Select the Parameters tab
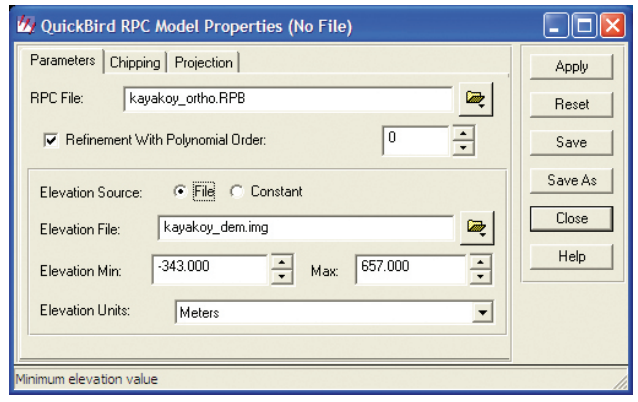Screen dimensions: 638x402 pyautogui.click(x=60, y=61)
